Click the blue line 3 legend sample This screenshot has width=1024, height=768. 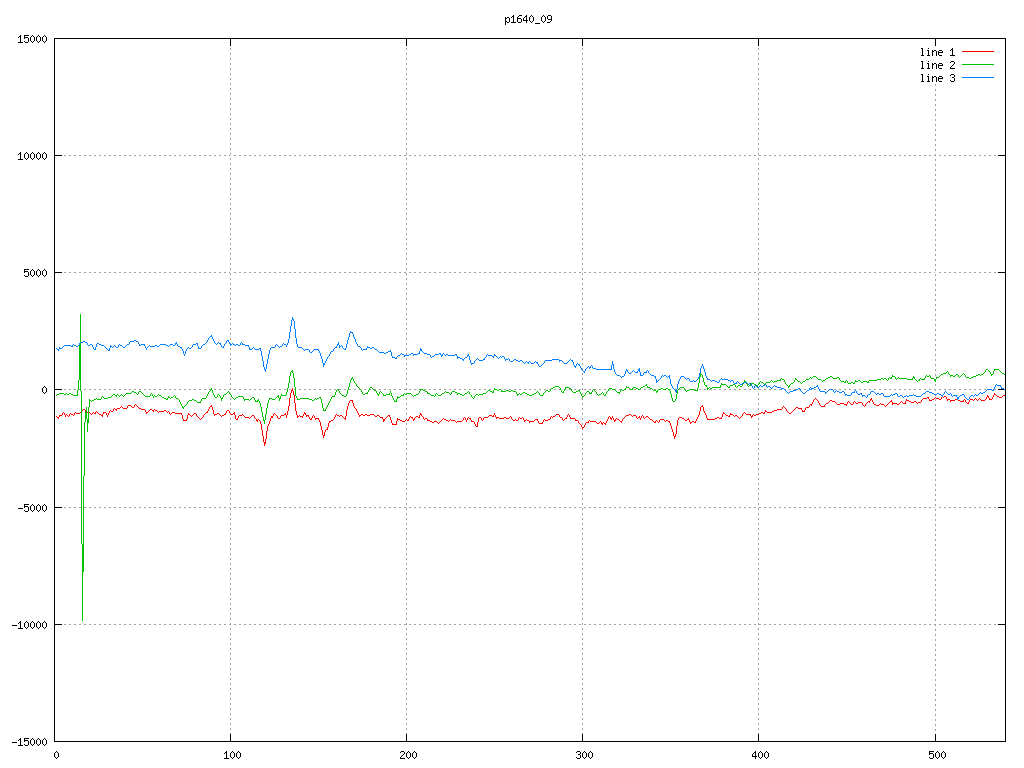tap(978, 77)
